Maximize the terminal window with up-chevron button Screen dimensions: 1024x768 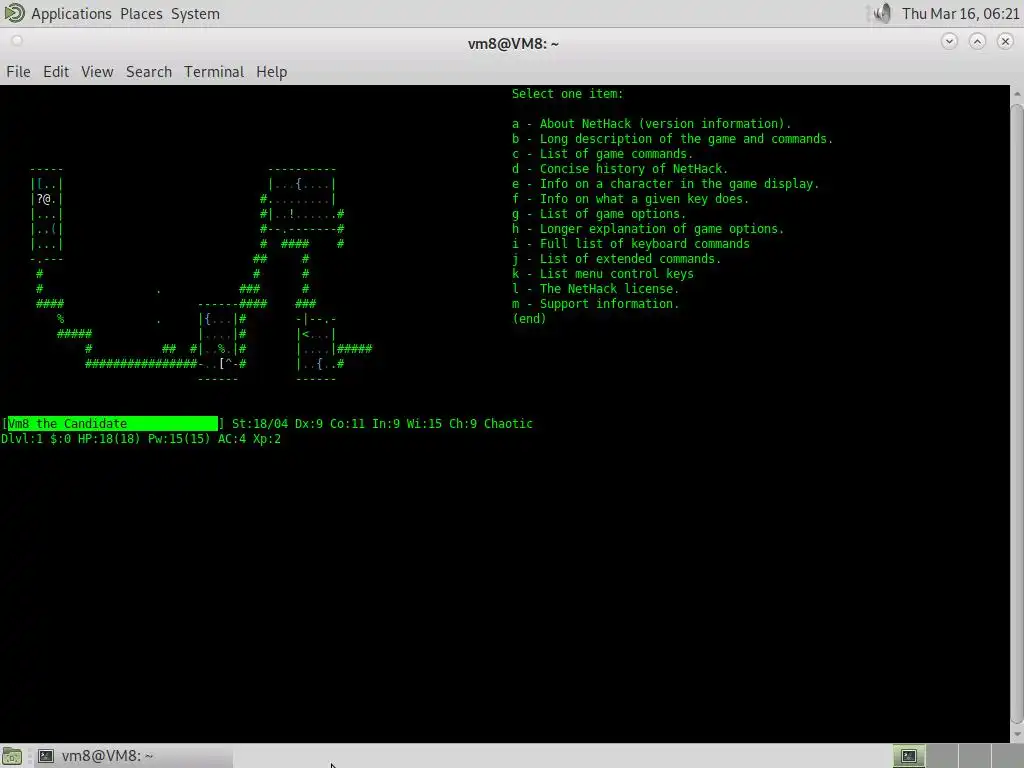(x=977, y=42)
